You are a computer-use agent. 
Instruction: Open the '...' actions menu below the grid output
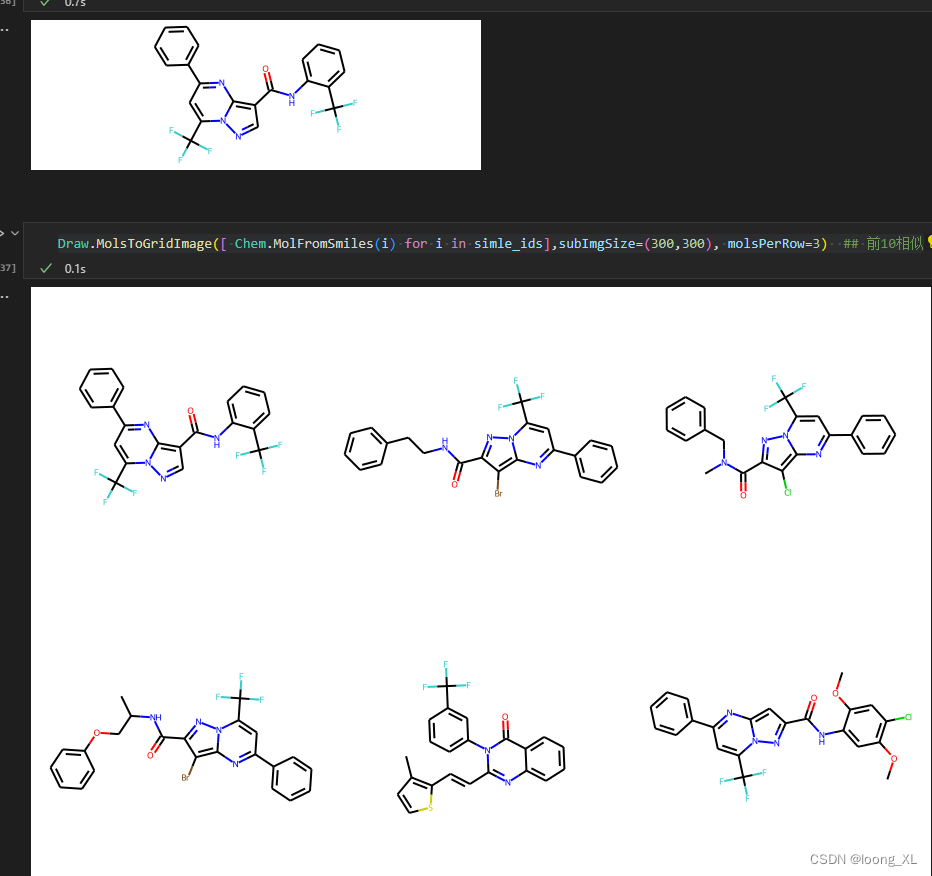[x=5, y=295]
